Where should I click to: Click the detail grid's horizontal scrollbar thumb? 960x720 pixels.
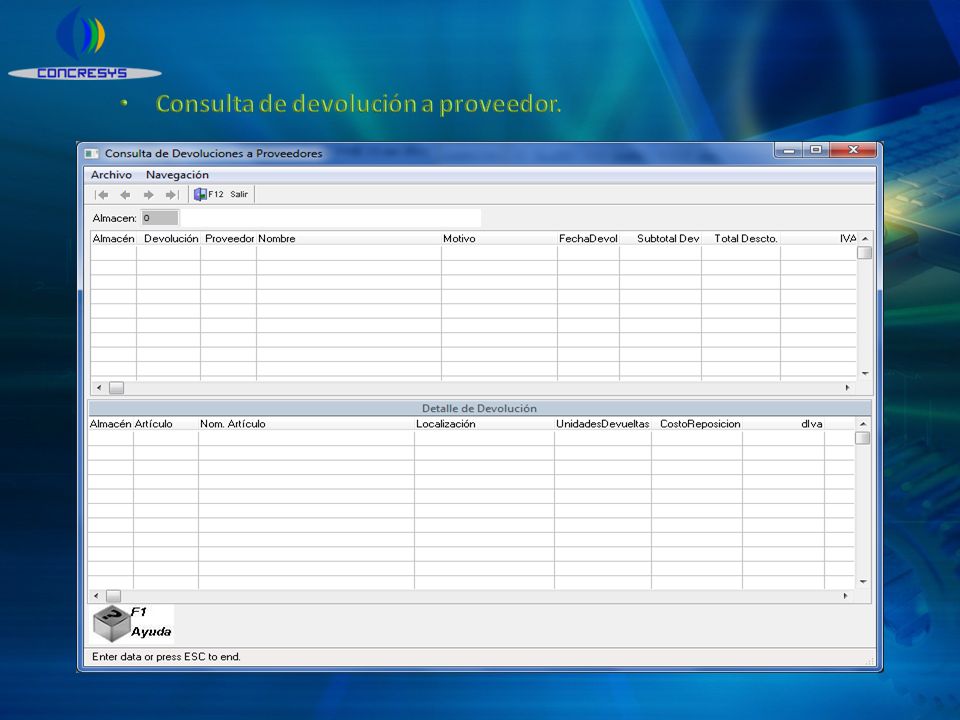pyautogui.click(x=113, y=596)
